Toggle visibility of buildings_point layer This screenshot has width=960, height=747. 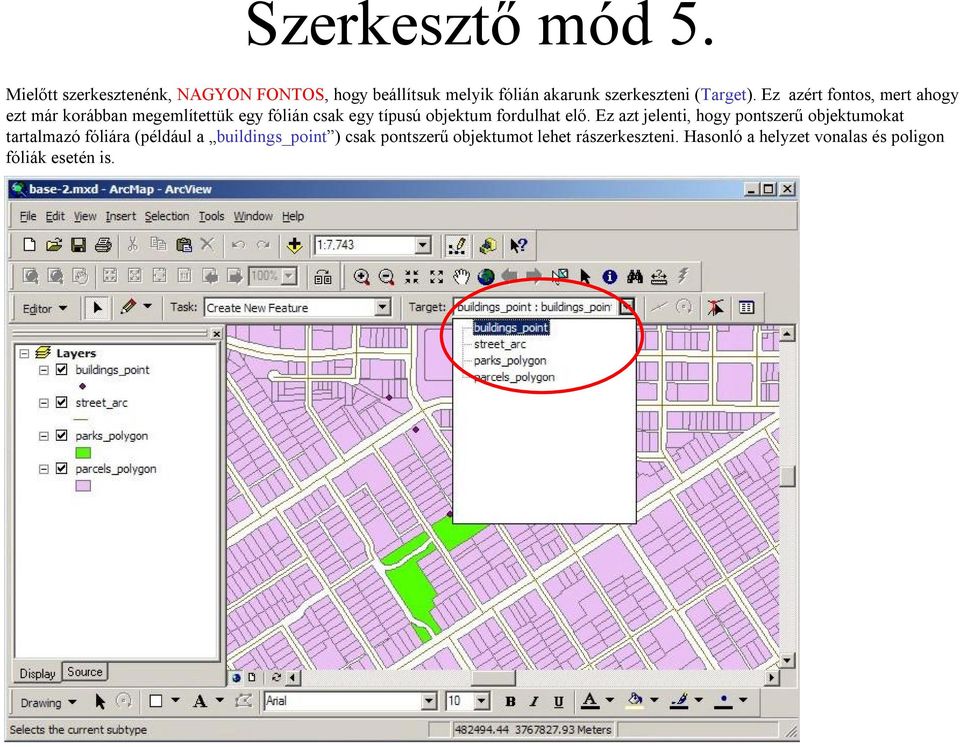pos(61,369)
